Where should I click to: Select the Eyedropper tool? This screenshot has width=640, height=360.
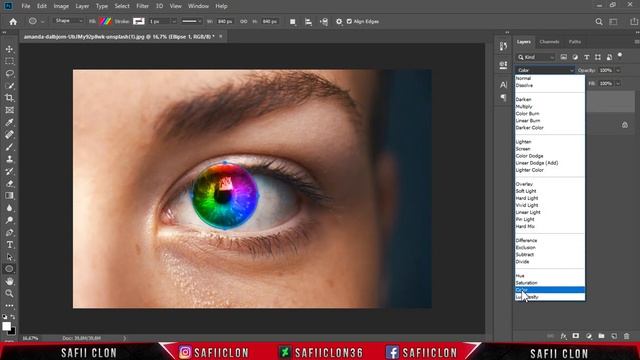[x=9, y=122]
